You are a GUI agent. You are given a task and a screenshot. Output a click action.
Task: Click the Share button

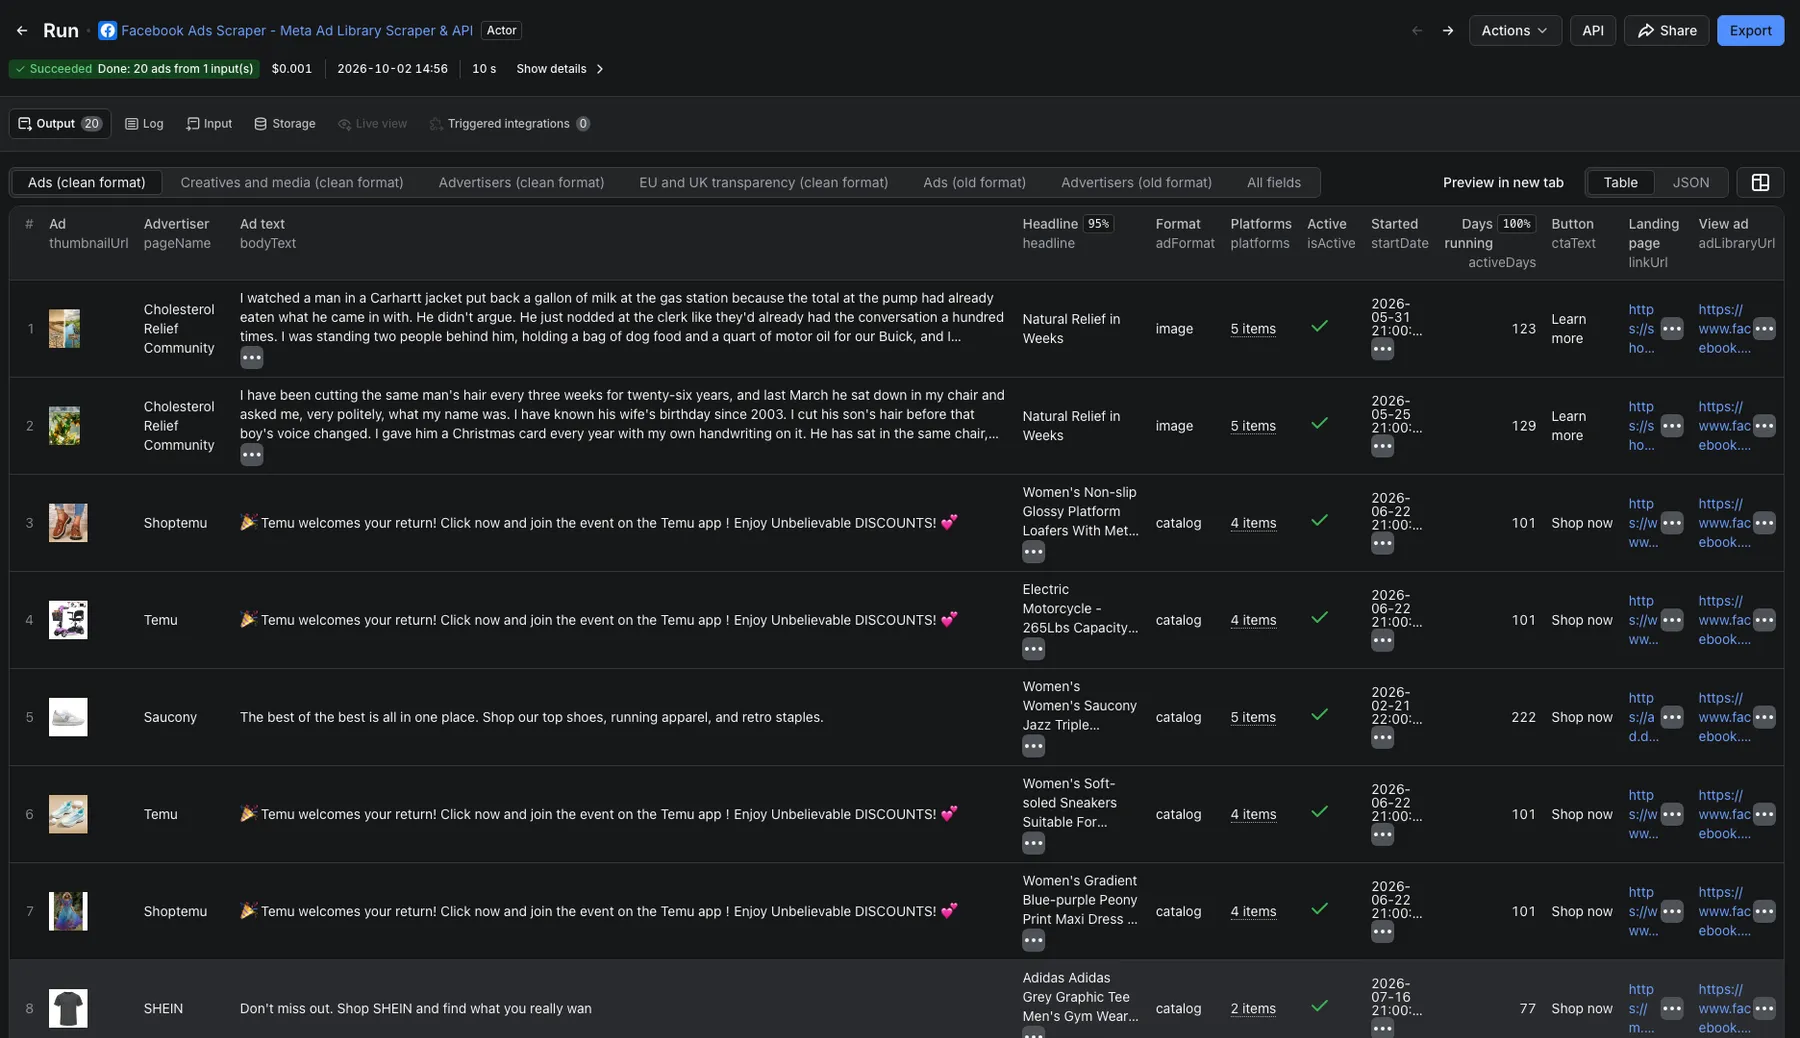click(x=1666, y=31)
